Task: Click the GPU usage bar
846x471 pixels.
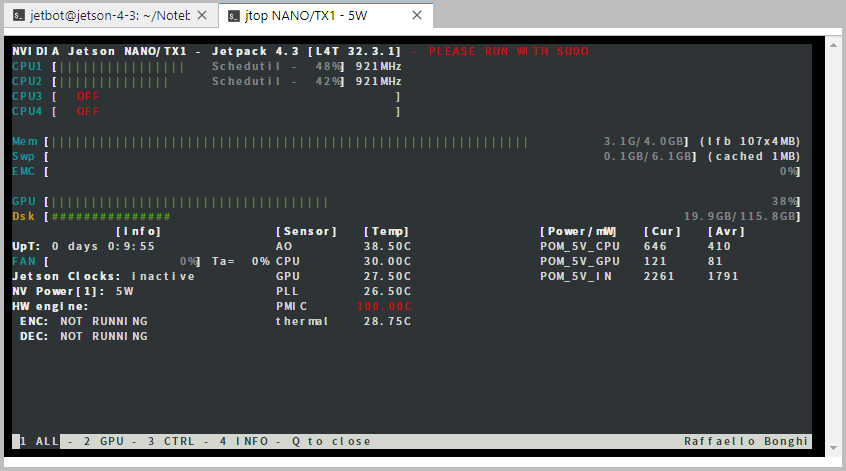Action: pos(189,202)
